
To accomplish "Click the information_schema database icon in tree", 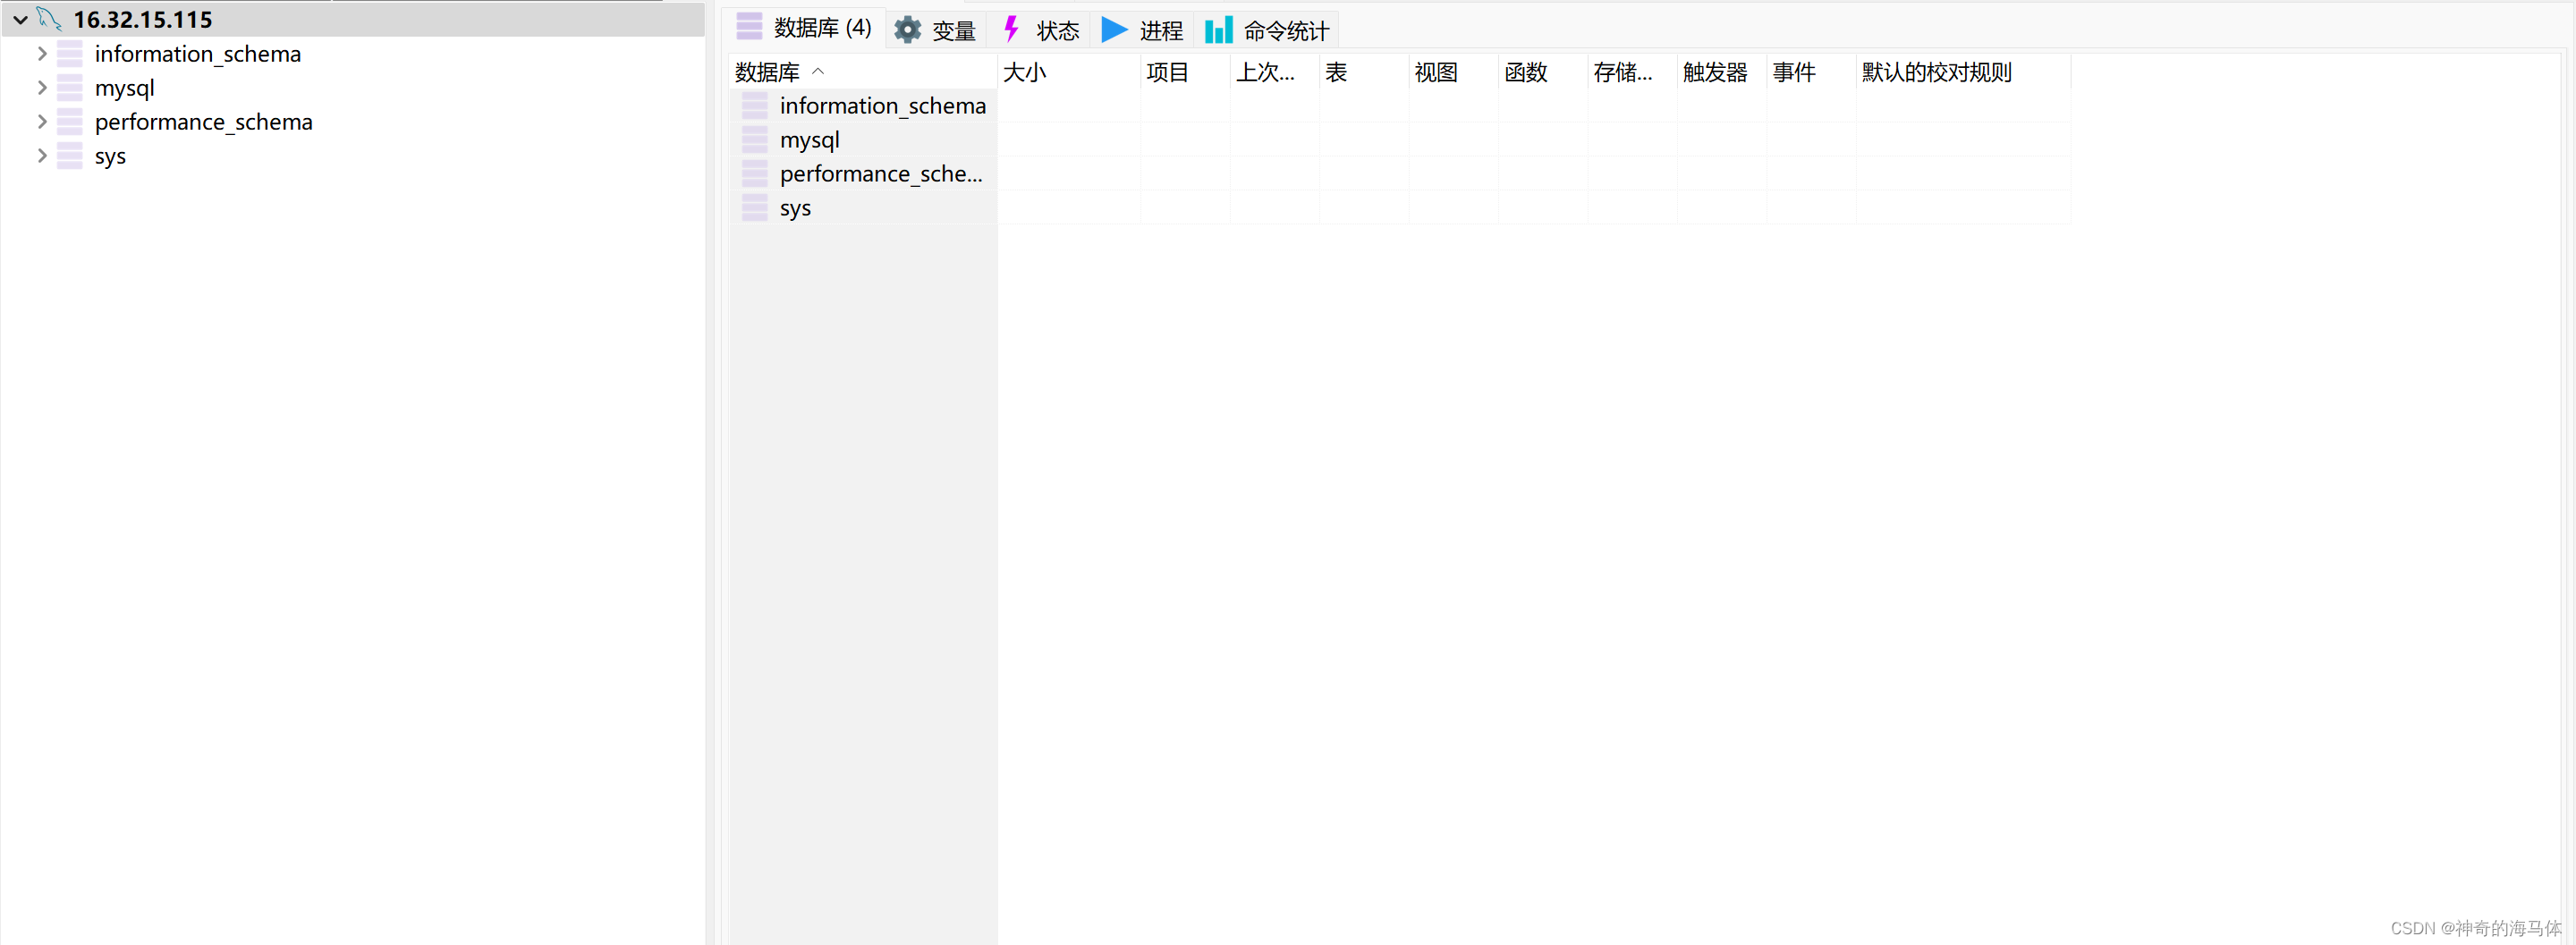I will coord(70,54).
